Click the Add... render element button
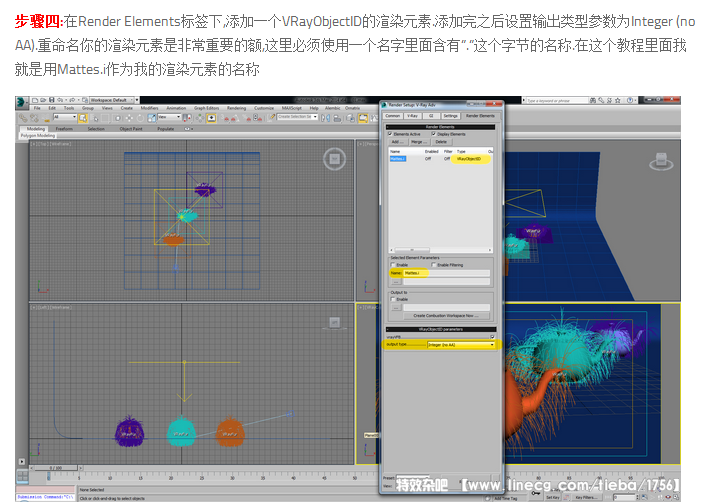Image resolution: width=710 pixels, height=502 pixels. [x=398, y=142]
